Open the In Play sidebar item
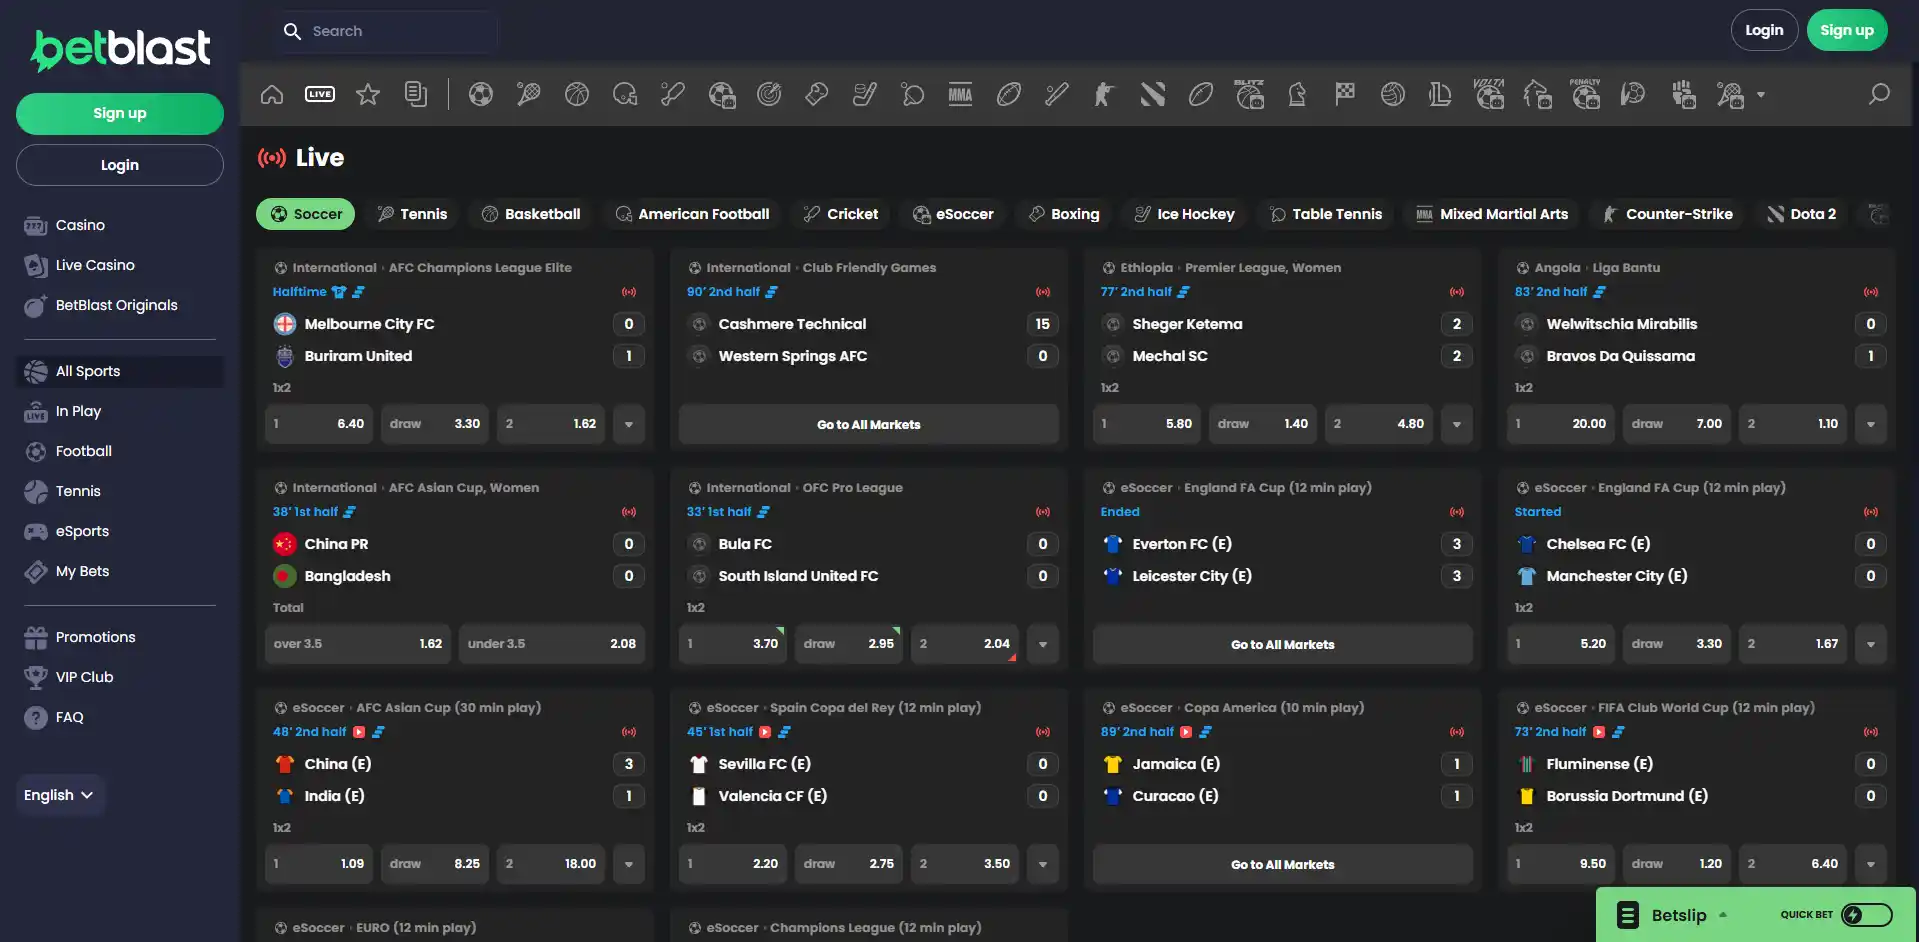Image resolution: width=1919 pixels, height=942 pixels. coord(78,411)
